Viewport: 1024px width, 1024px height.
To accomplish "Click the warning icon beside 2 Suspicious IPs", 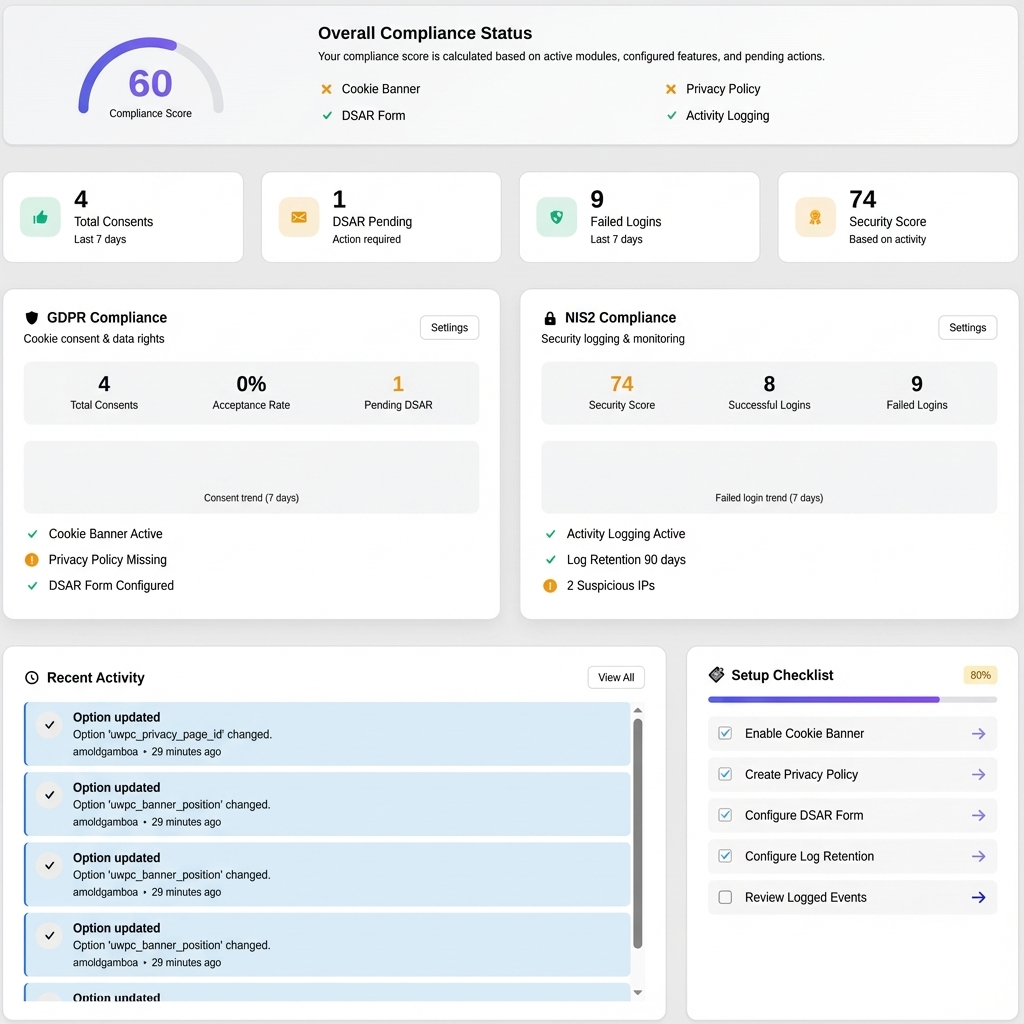I will [x=549, y=586].
